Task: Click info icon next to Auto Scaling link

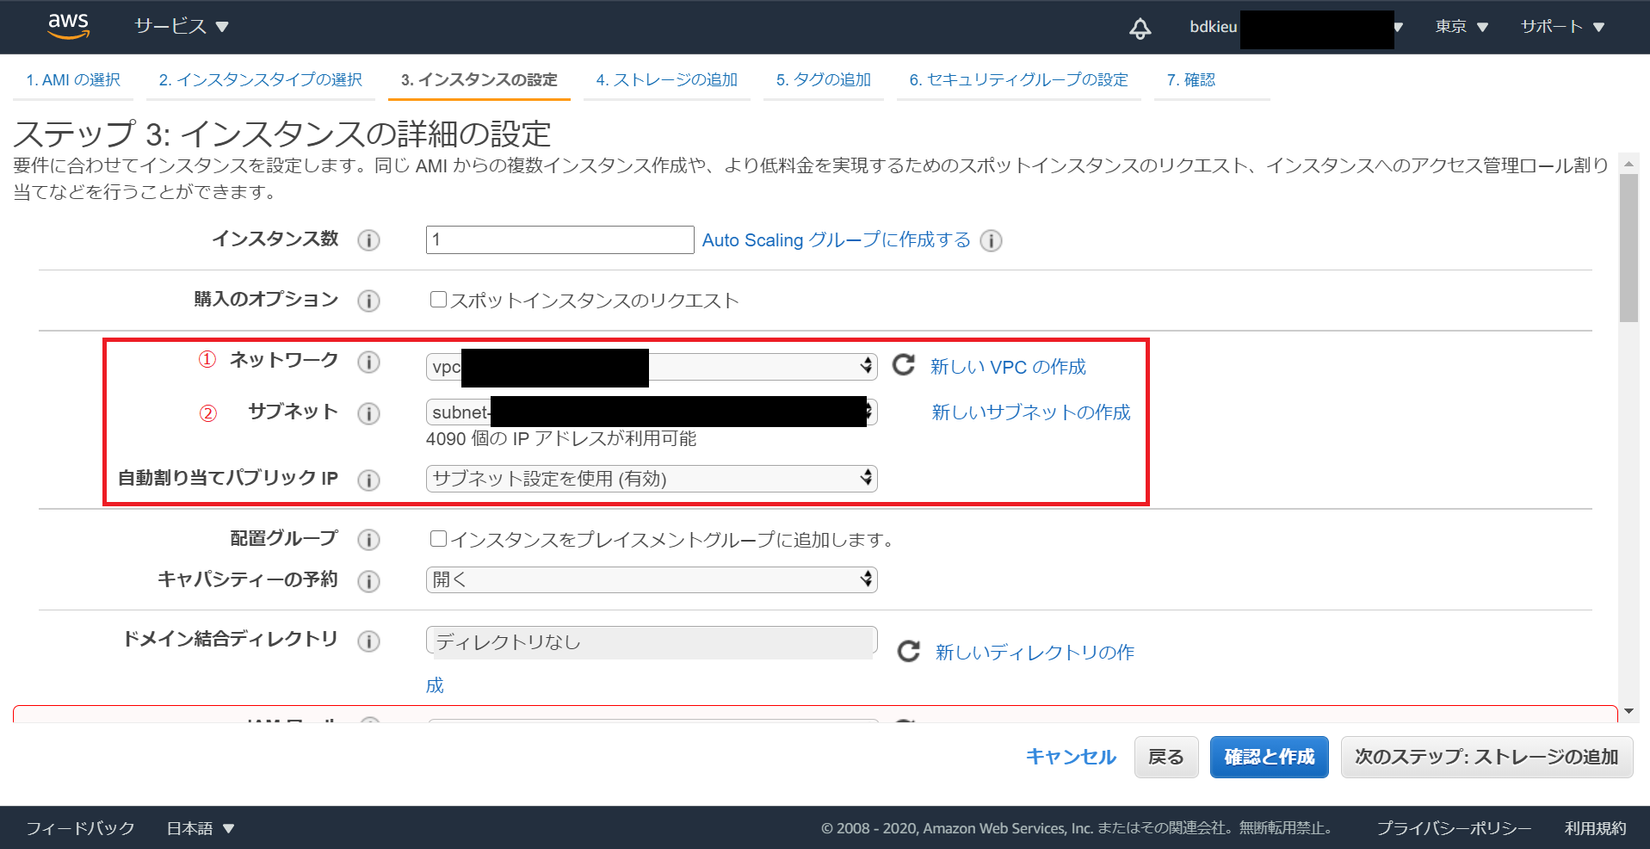Action: (991, 240)
